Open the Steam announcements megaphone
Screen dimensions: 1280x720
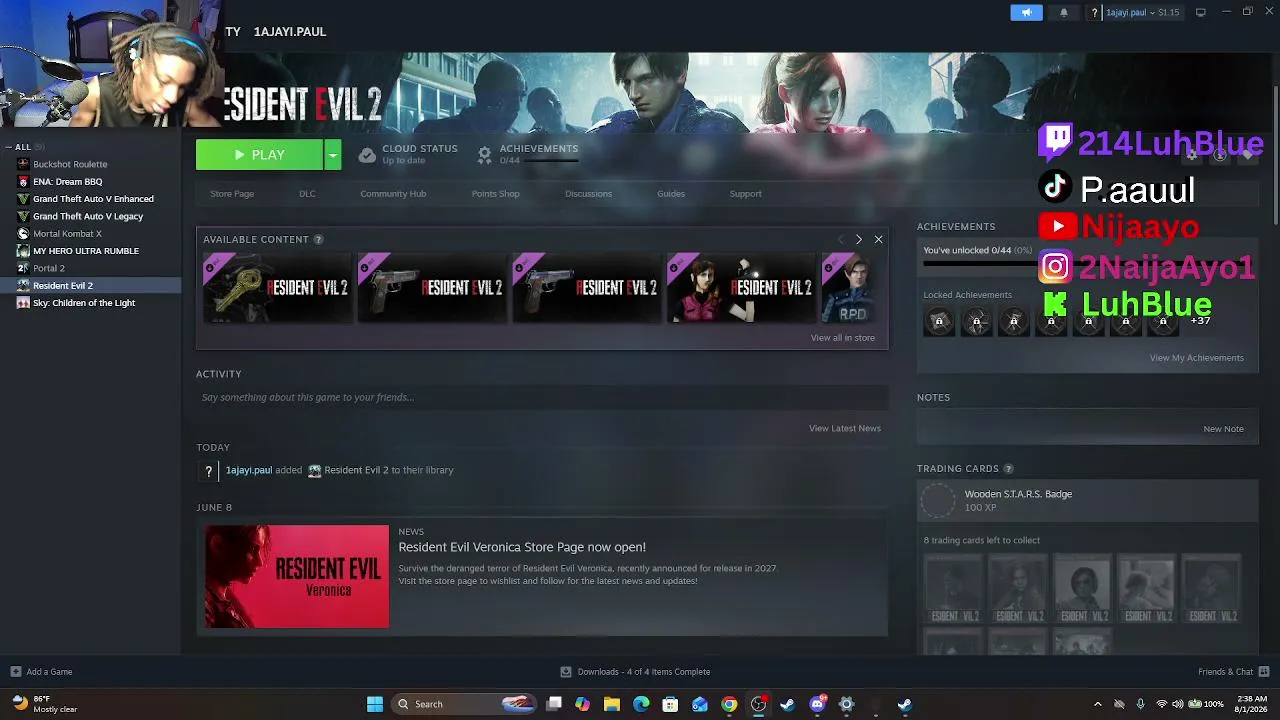point(1026,12)
